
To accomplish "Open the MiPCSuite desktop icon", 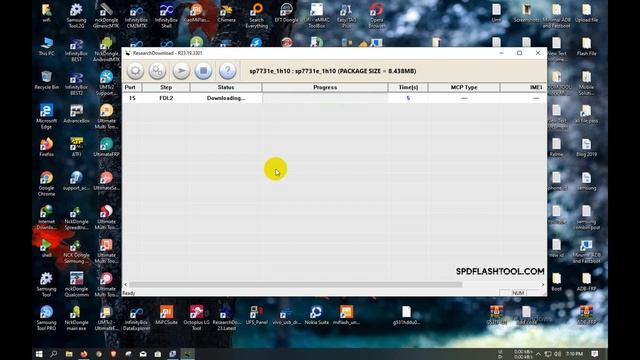I will [x=167, y=314].
